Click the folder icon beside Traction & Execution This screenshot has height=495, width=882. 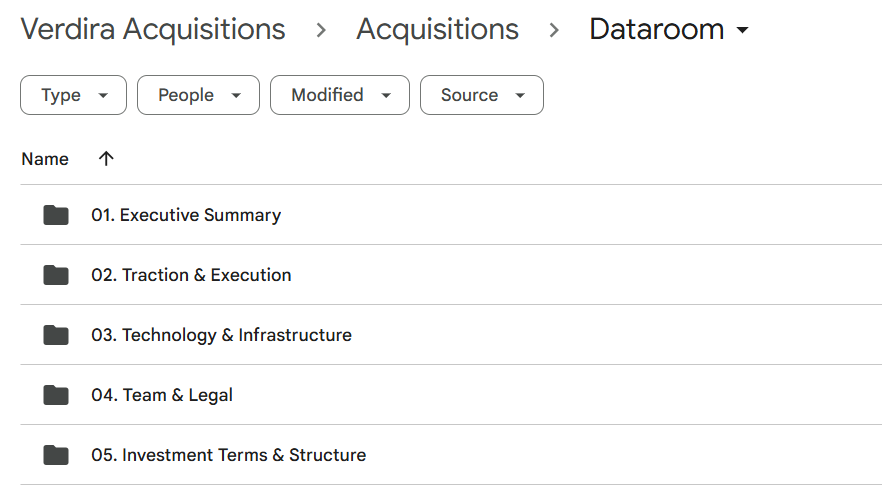56,275
